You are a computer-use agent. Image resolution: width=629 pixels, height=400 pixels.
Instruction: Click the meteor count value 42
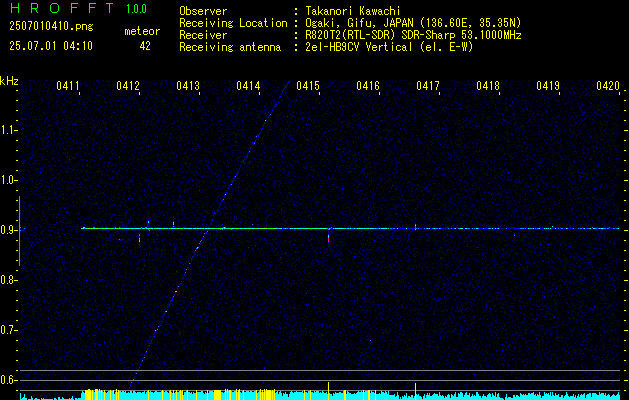click(145, 46)
